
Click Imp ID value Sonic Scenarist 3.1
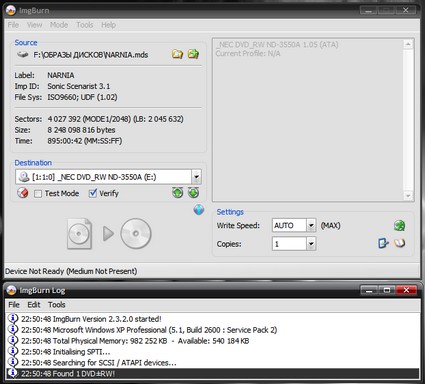79,86
